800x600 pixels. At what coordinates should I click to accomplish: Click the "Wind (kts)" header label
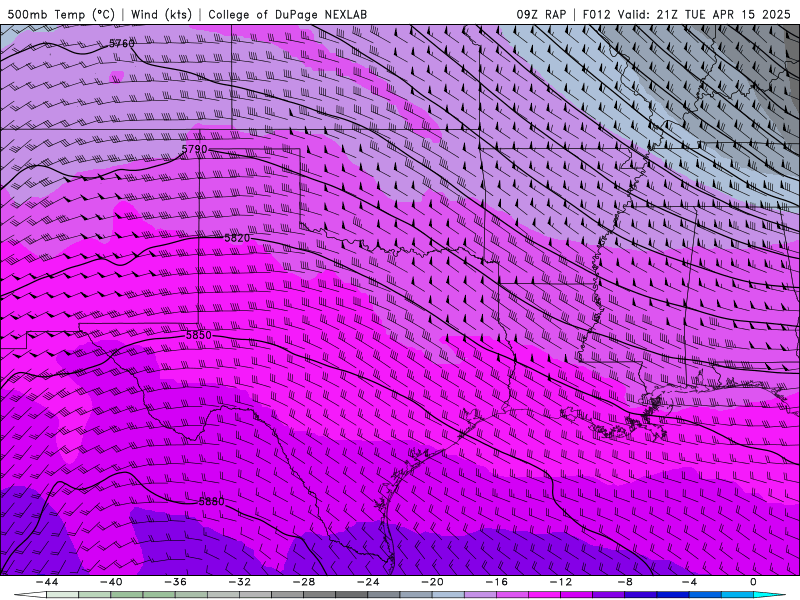(x=161, y=14)
